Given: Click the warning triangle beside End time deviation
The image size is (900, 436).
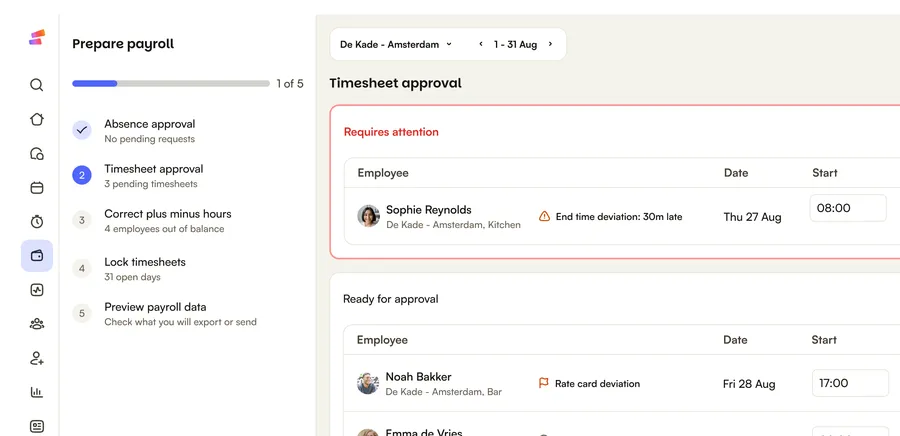Looking at the screenshot, I should [544, 216].
